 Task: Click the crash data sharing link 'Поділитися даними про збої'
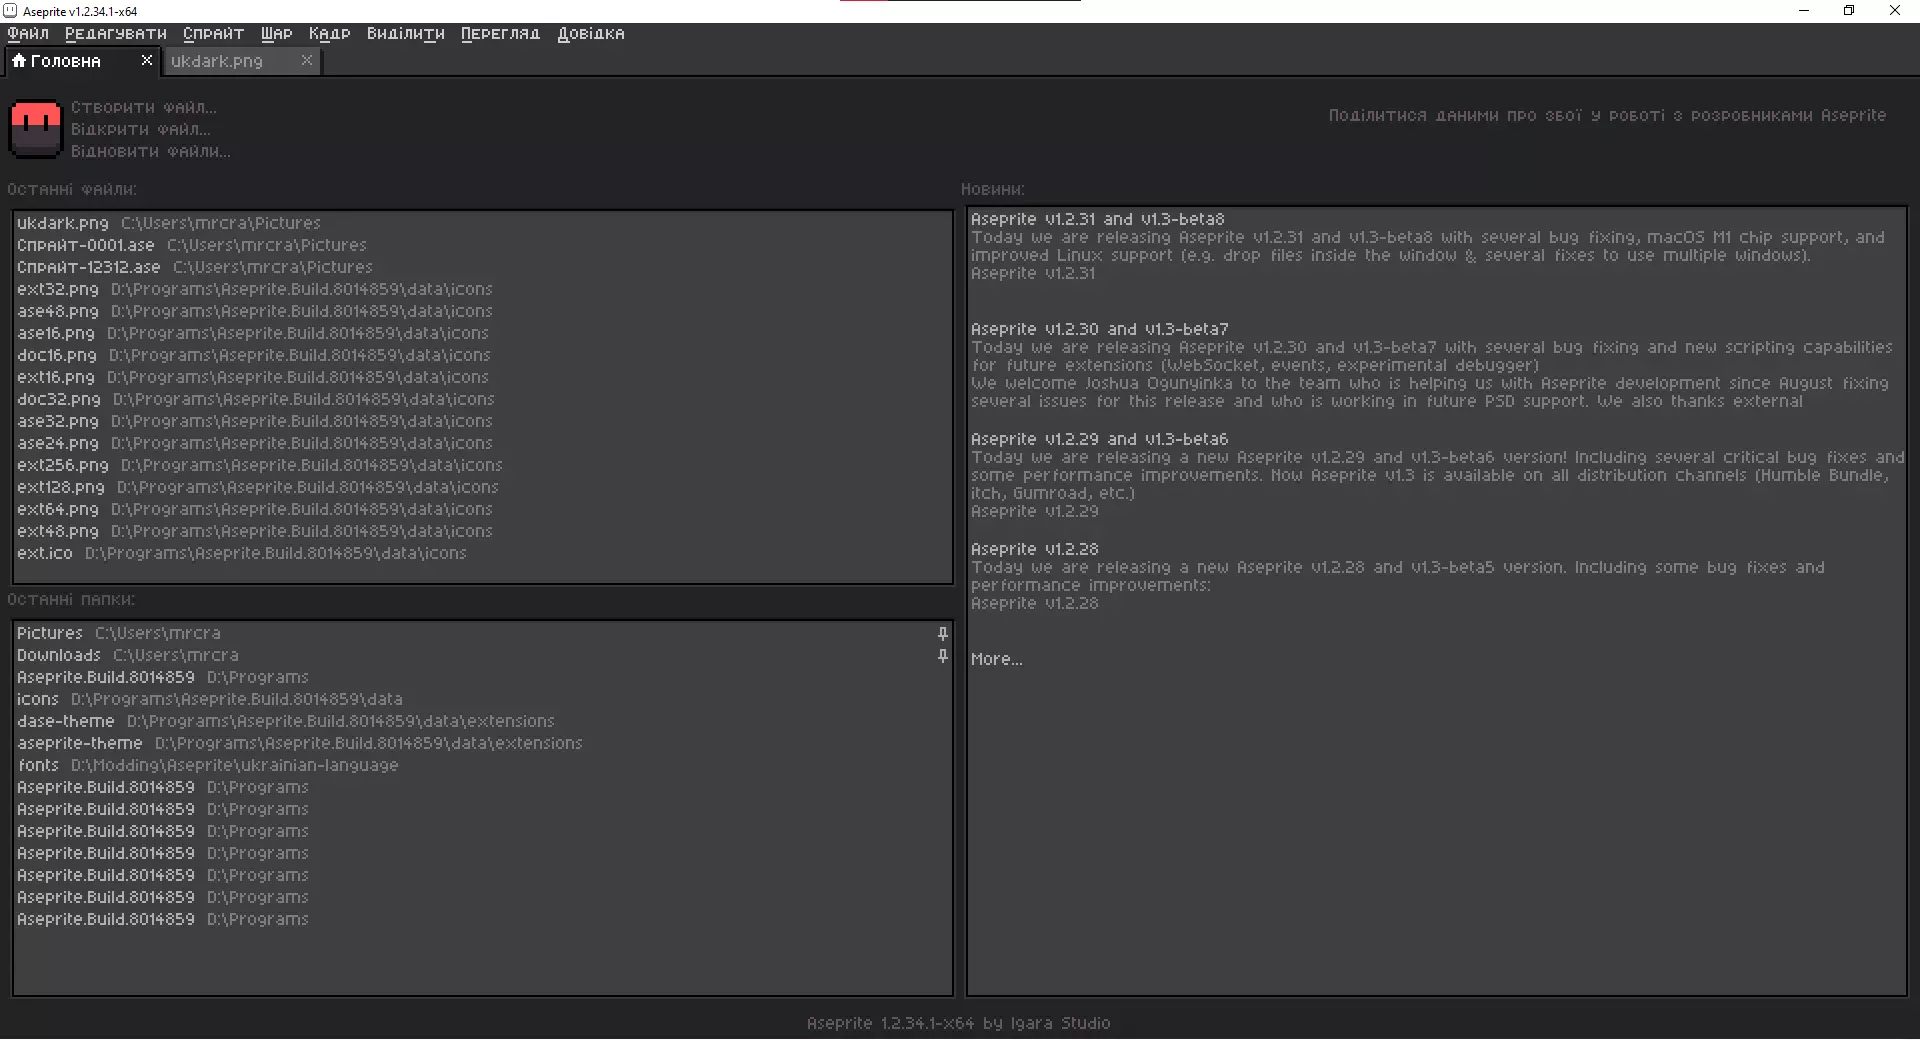(x=1607, y=116)
